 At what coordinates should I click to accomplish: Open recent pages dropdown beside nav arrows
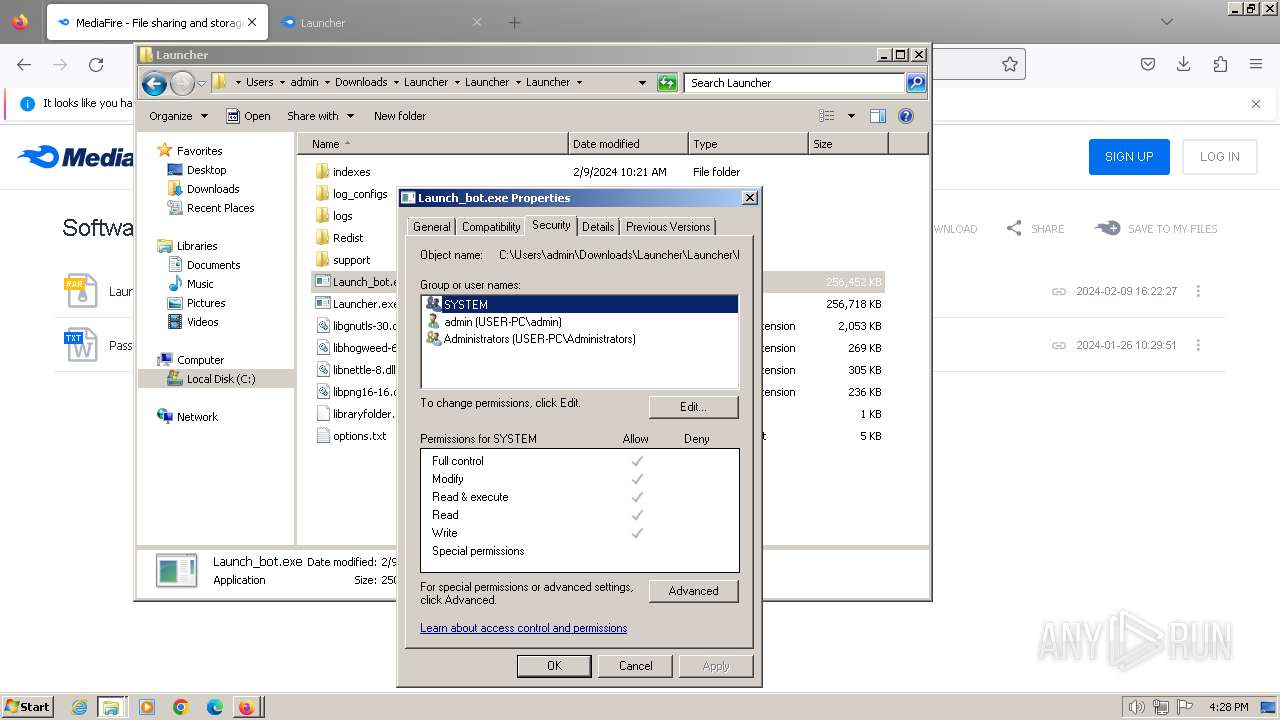pos(202,83)
